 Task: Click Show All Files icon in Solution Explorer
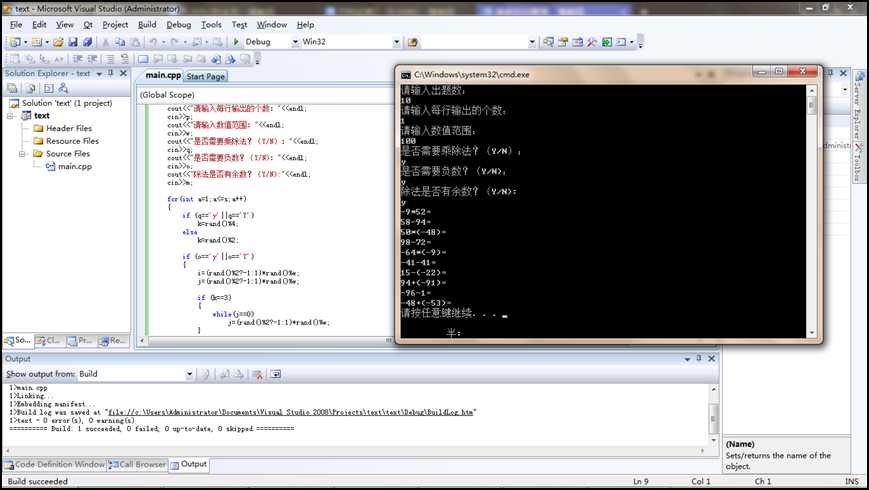(x=30, y=88)
